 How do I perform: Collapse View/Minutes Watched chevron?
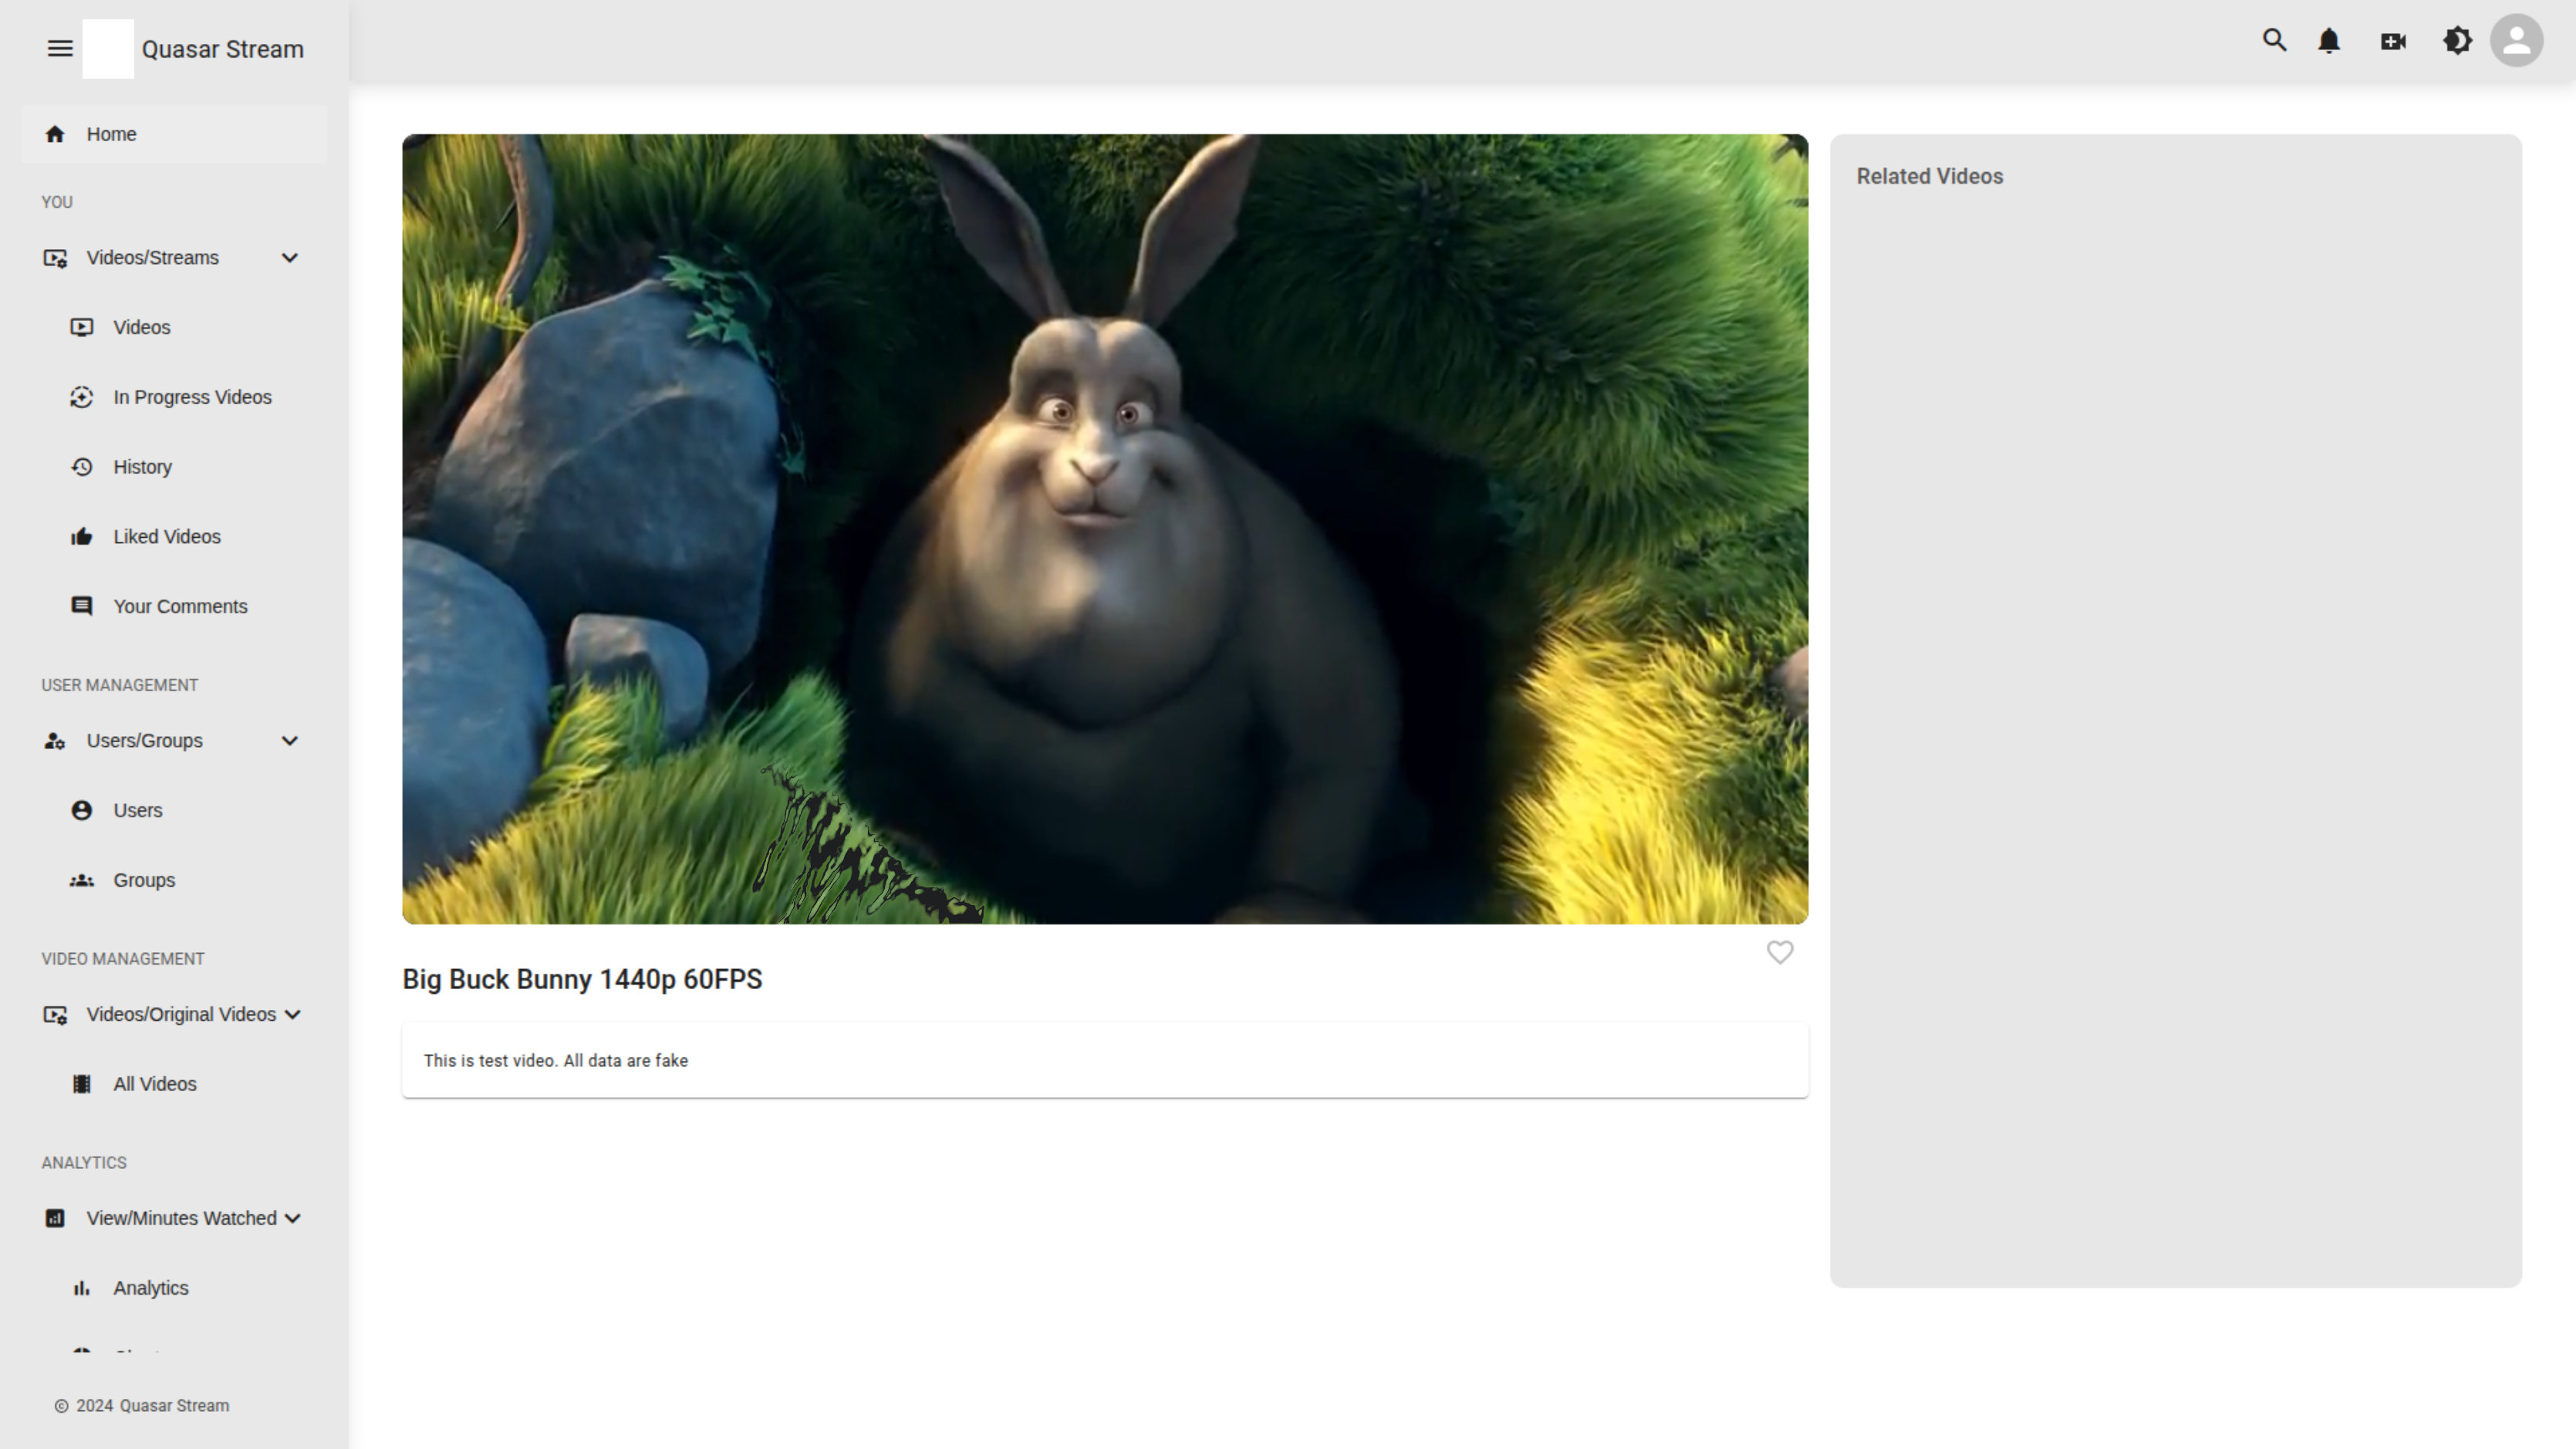pos(292,1218)
